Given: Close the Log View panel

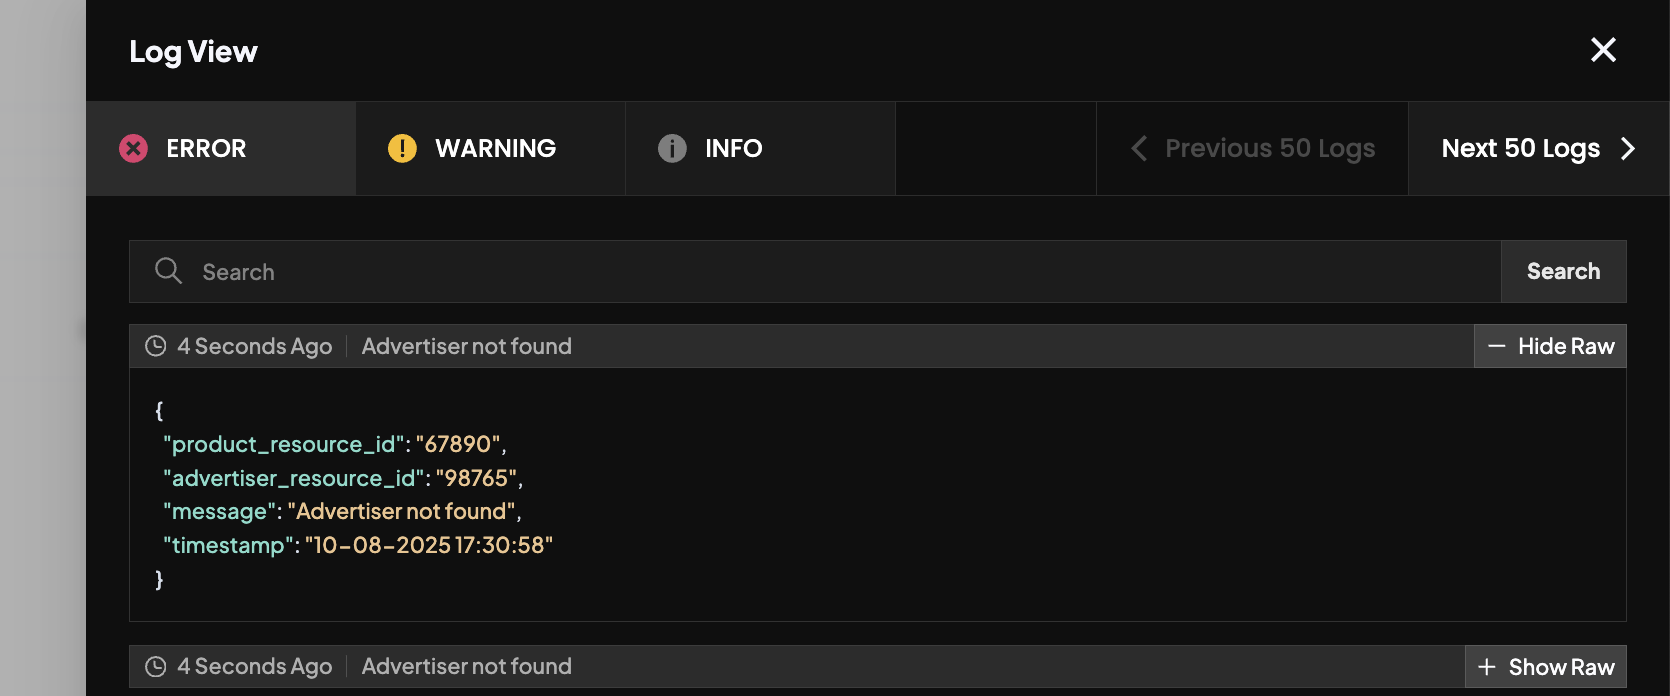Looking at the screenshot, I should point(1603,50).
